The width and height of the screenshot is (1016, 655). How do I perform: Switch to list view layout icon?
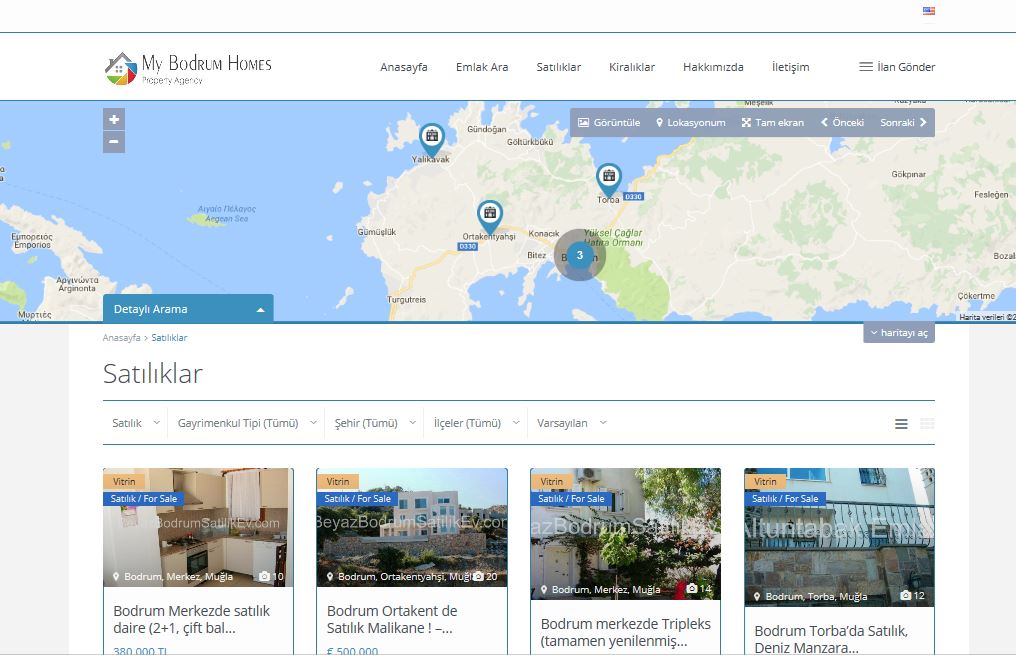point(901,424)
